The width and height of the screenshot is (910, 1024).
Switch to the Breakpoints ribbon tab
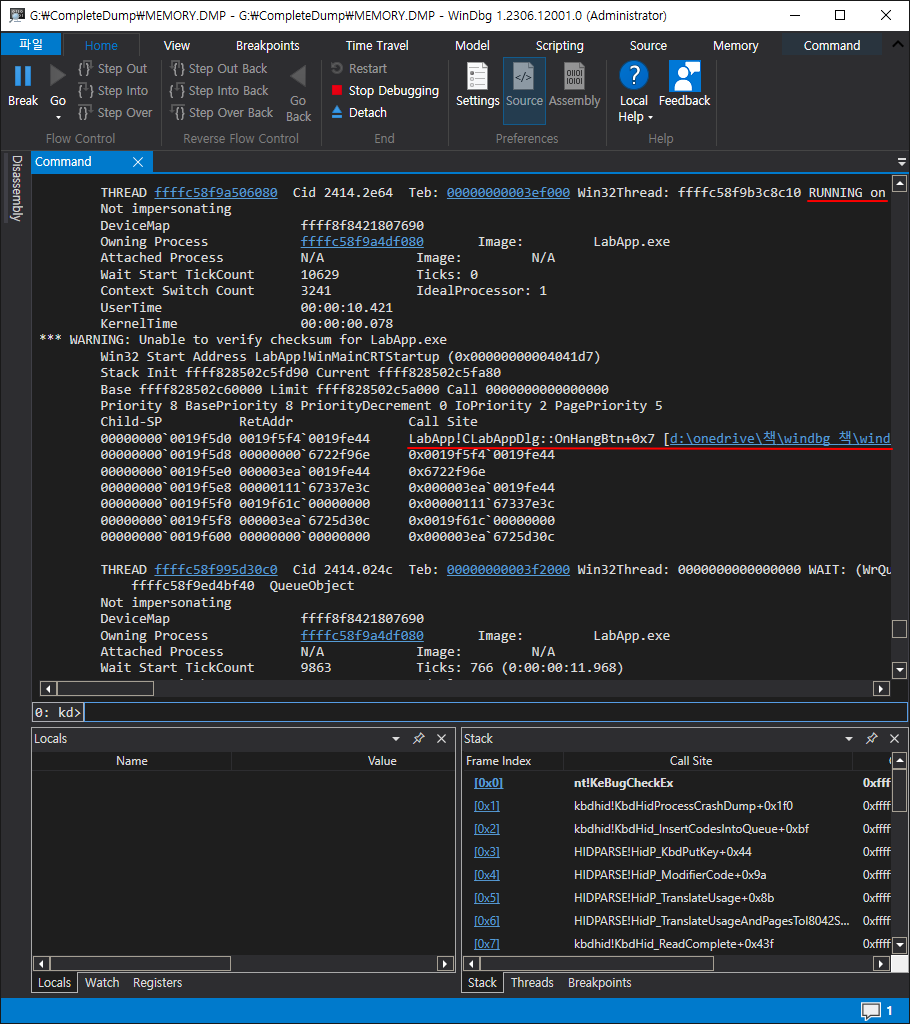tap(267, 46)
